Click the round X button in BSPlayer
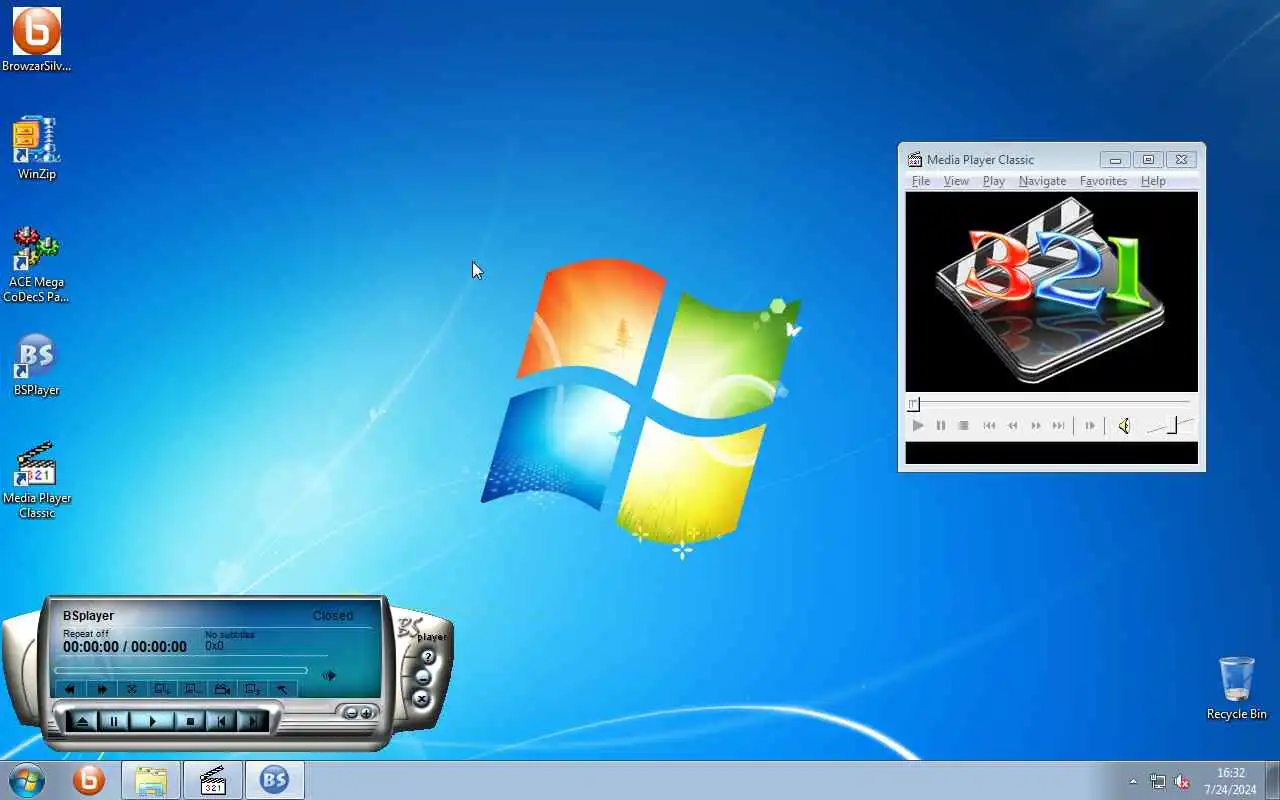The height and width of the screenshot is (800, 1280). [x=421, y=699]
